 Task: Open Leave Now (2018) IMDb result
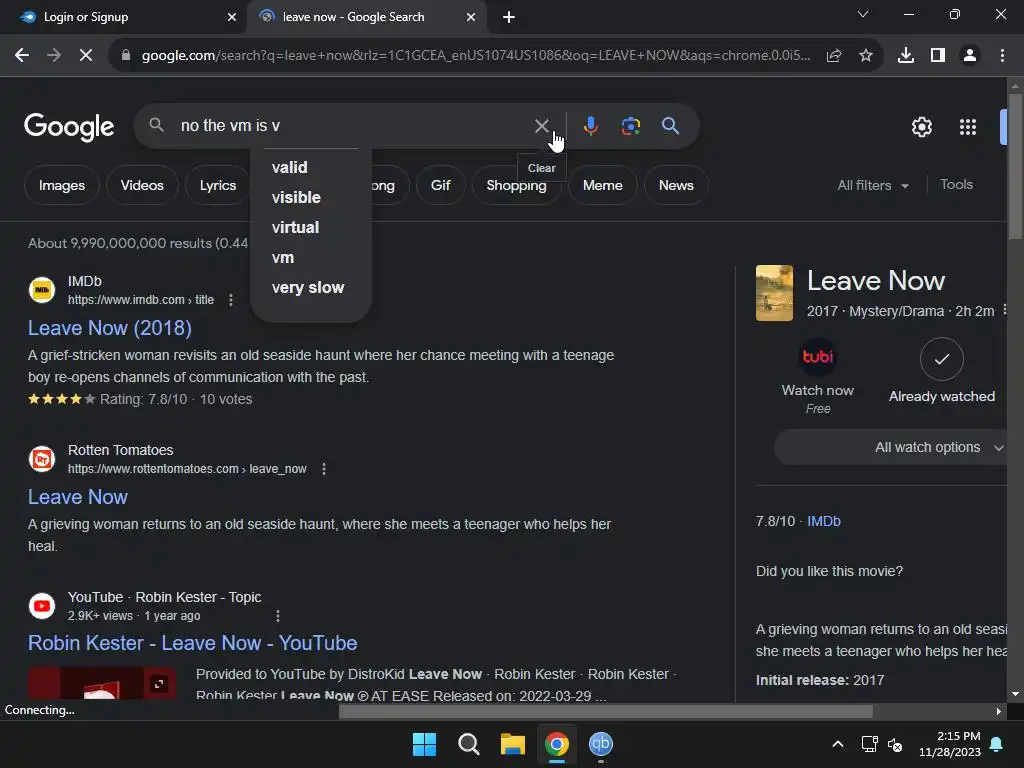[x=110, y=328]
